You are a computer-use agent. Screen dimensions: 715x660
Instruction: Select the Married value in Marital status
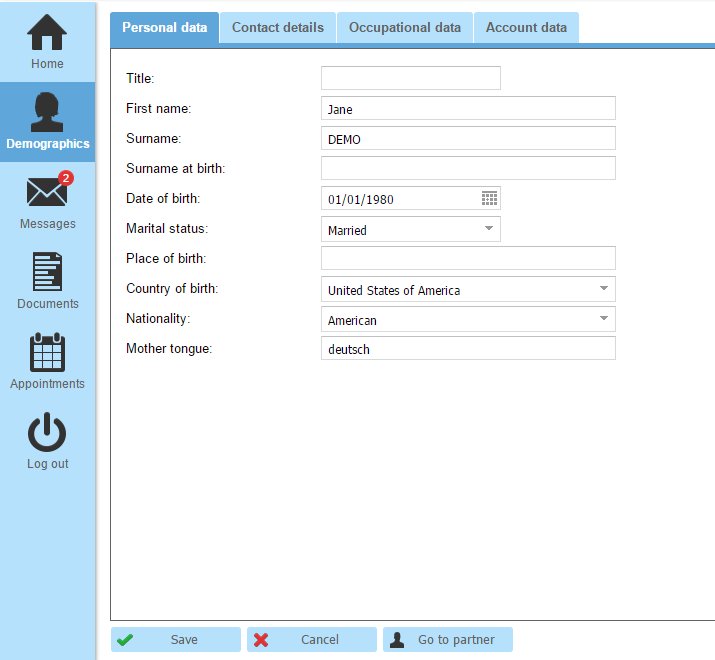(347, 230)
